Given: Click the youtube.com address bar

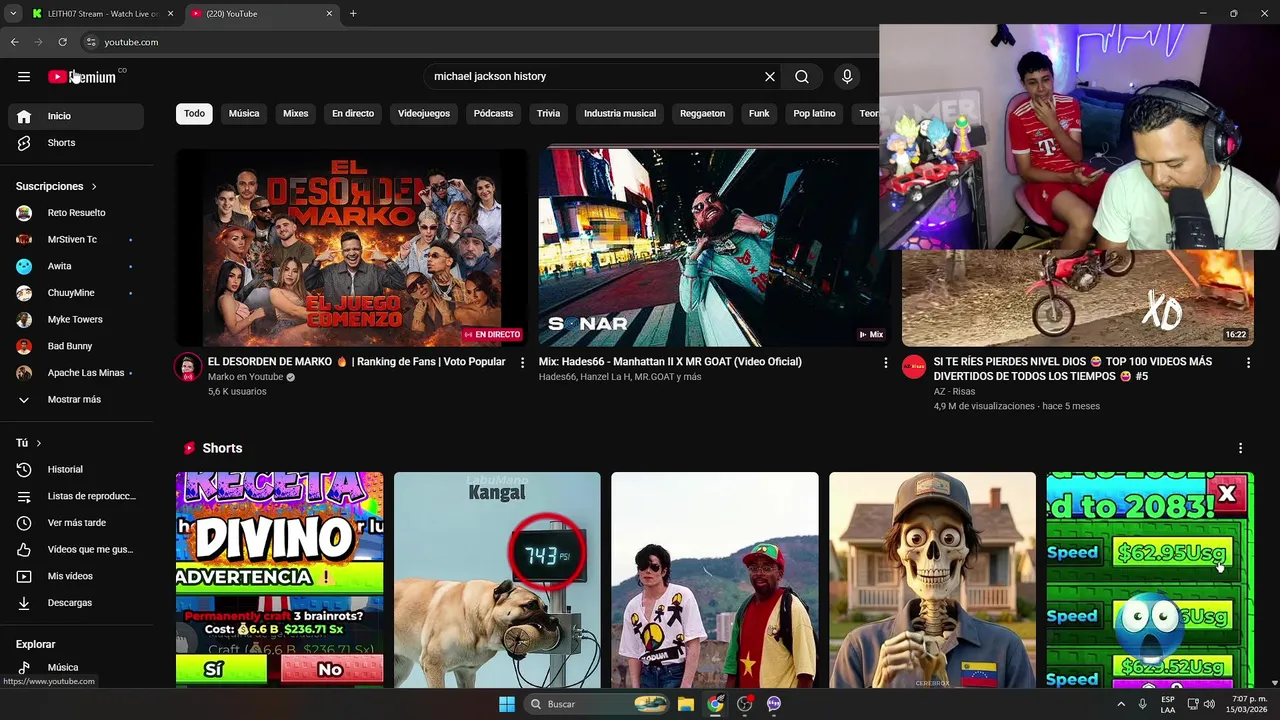Looking at the screenshot, I should [480, 42].
